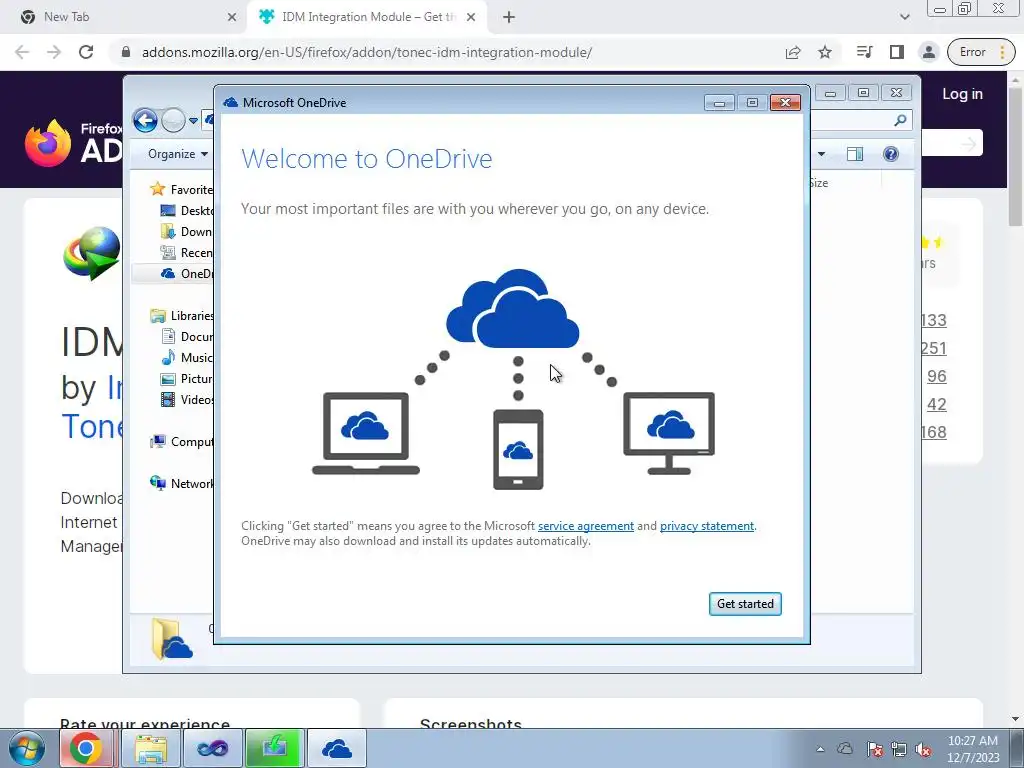Open File Explorer from the taskbar
The width and height of the screenshot is (1024, 768).
(151, 748)
